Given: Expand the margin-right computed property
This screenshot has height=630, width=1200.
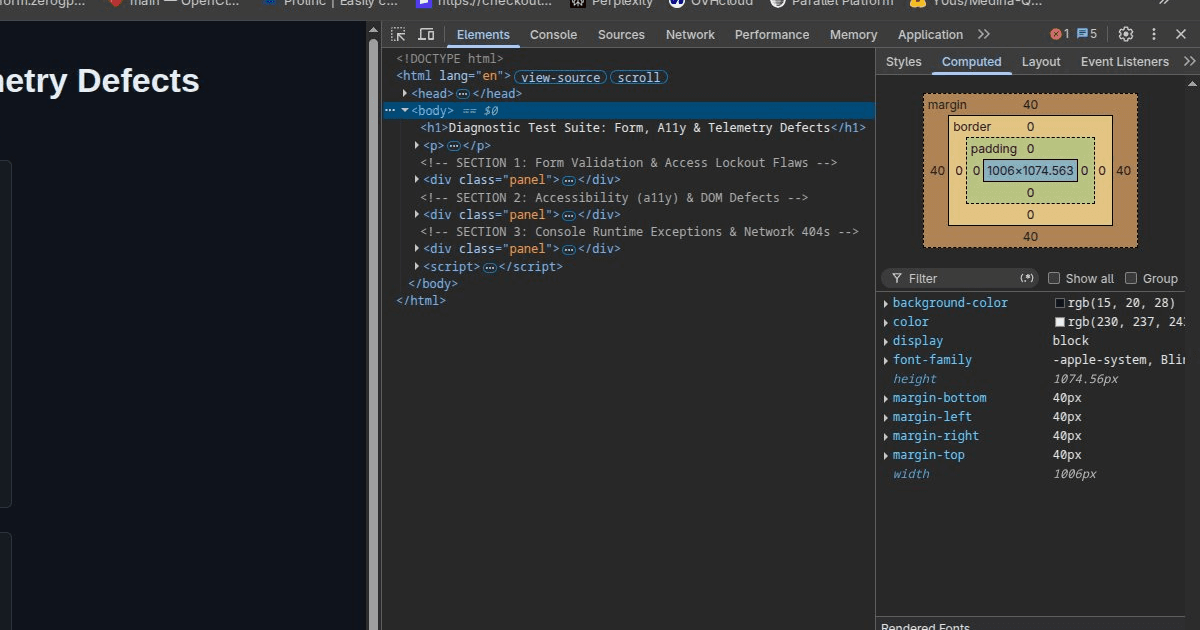Looking at the screenshot, I should [886, 436].
